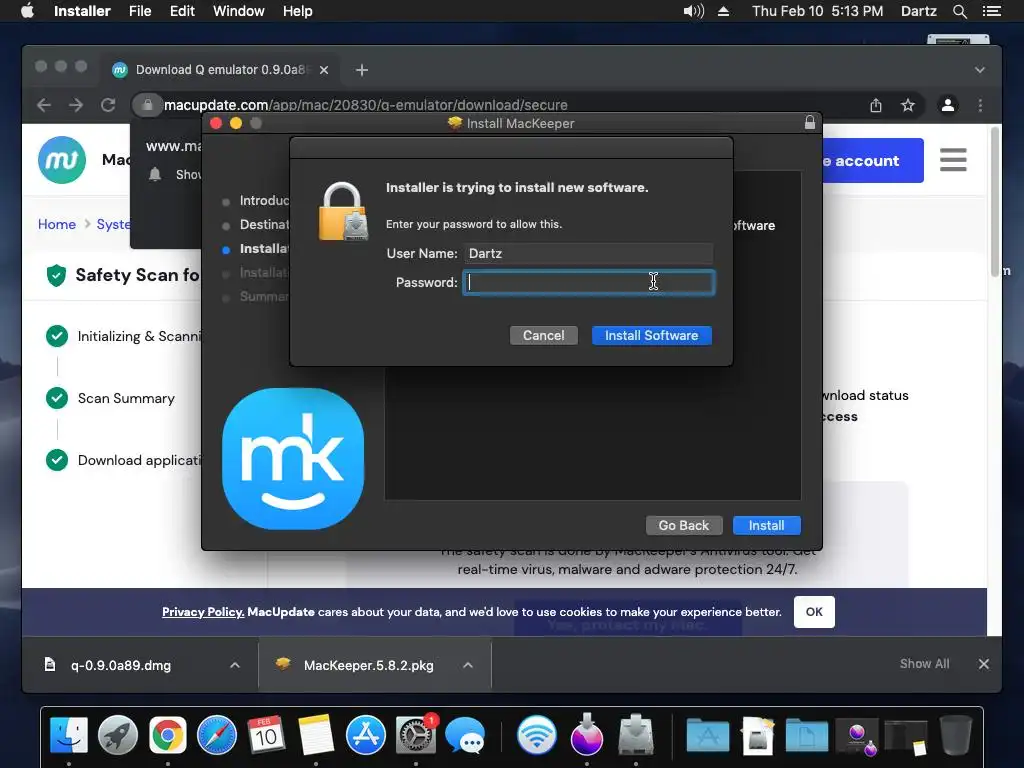
Task: Open the Privacy Policy link
Action: 202,612
